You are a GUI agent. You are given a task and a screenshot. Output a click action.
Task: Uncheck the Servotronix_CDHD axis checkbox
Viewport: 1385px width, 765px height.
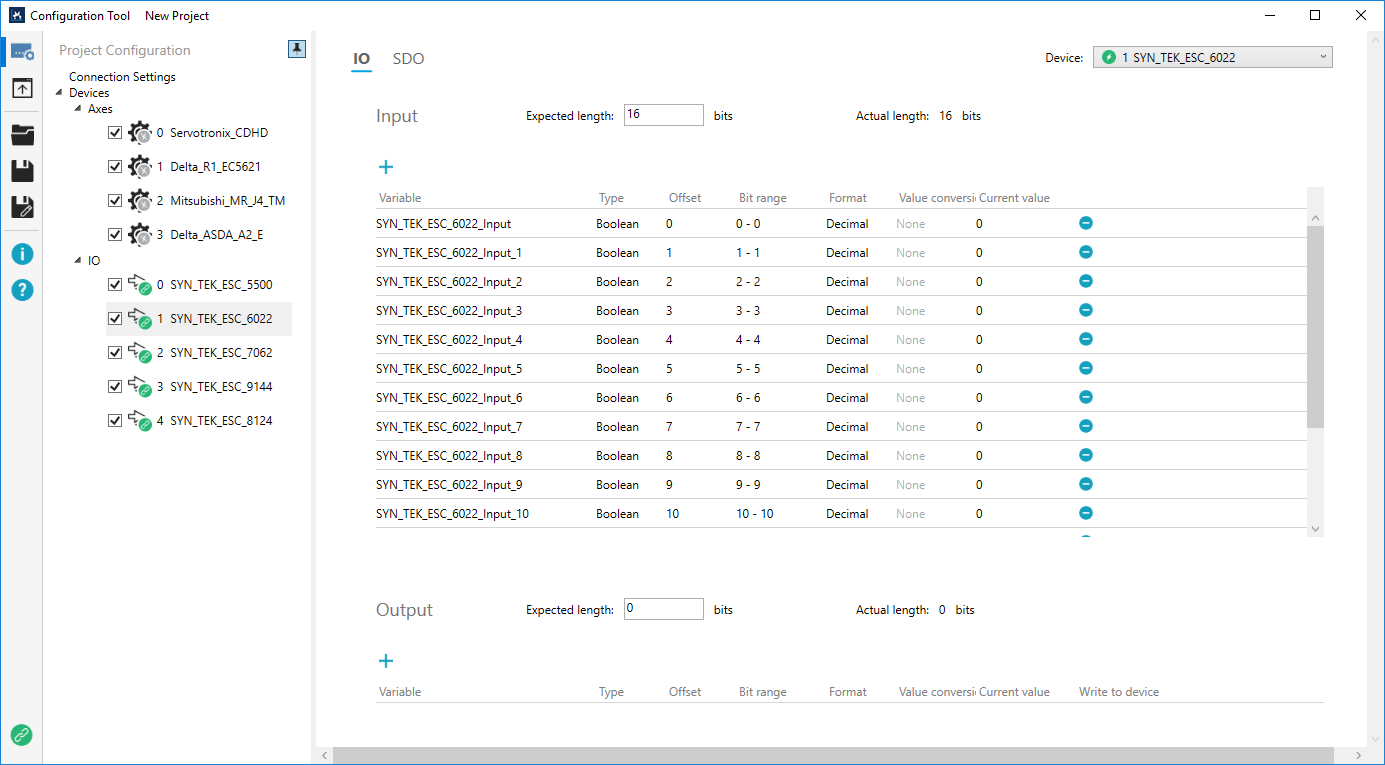coord(114,133)
